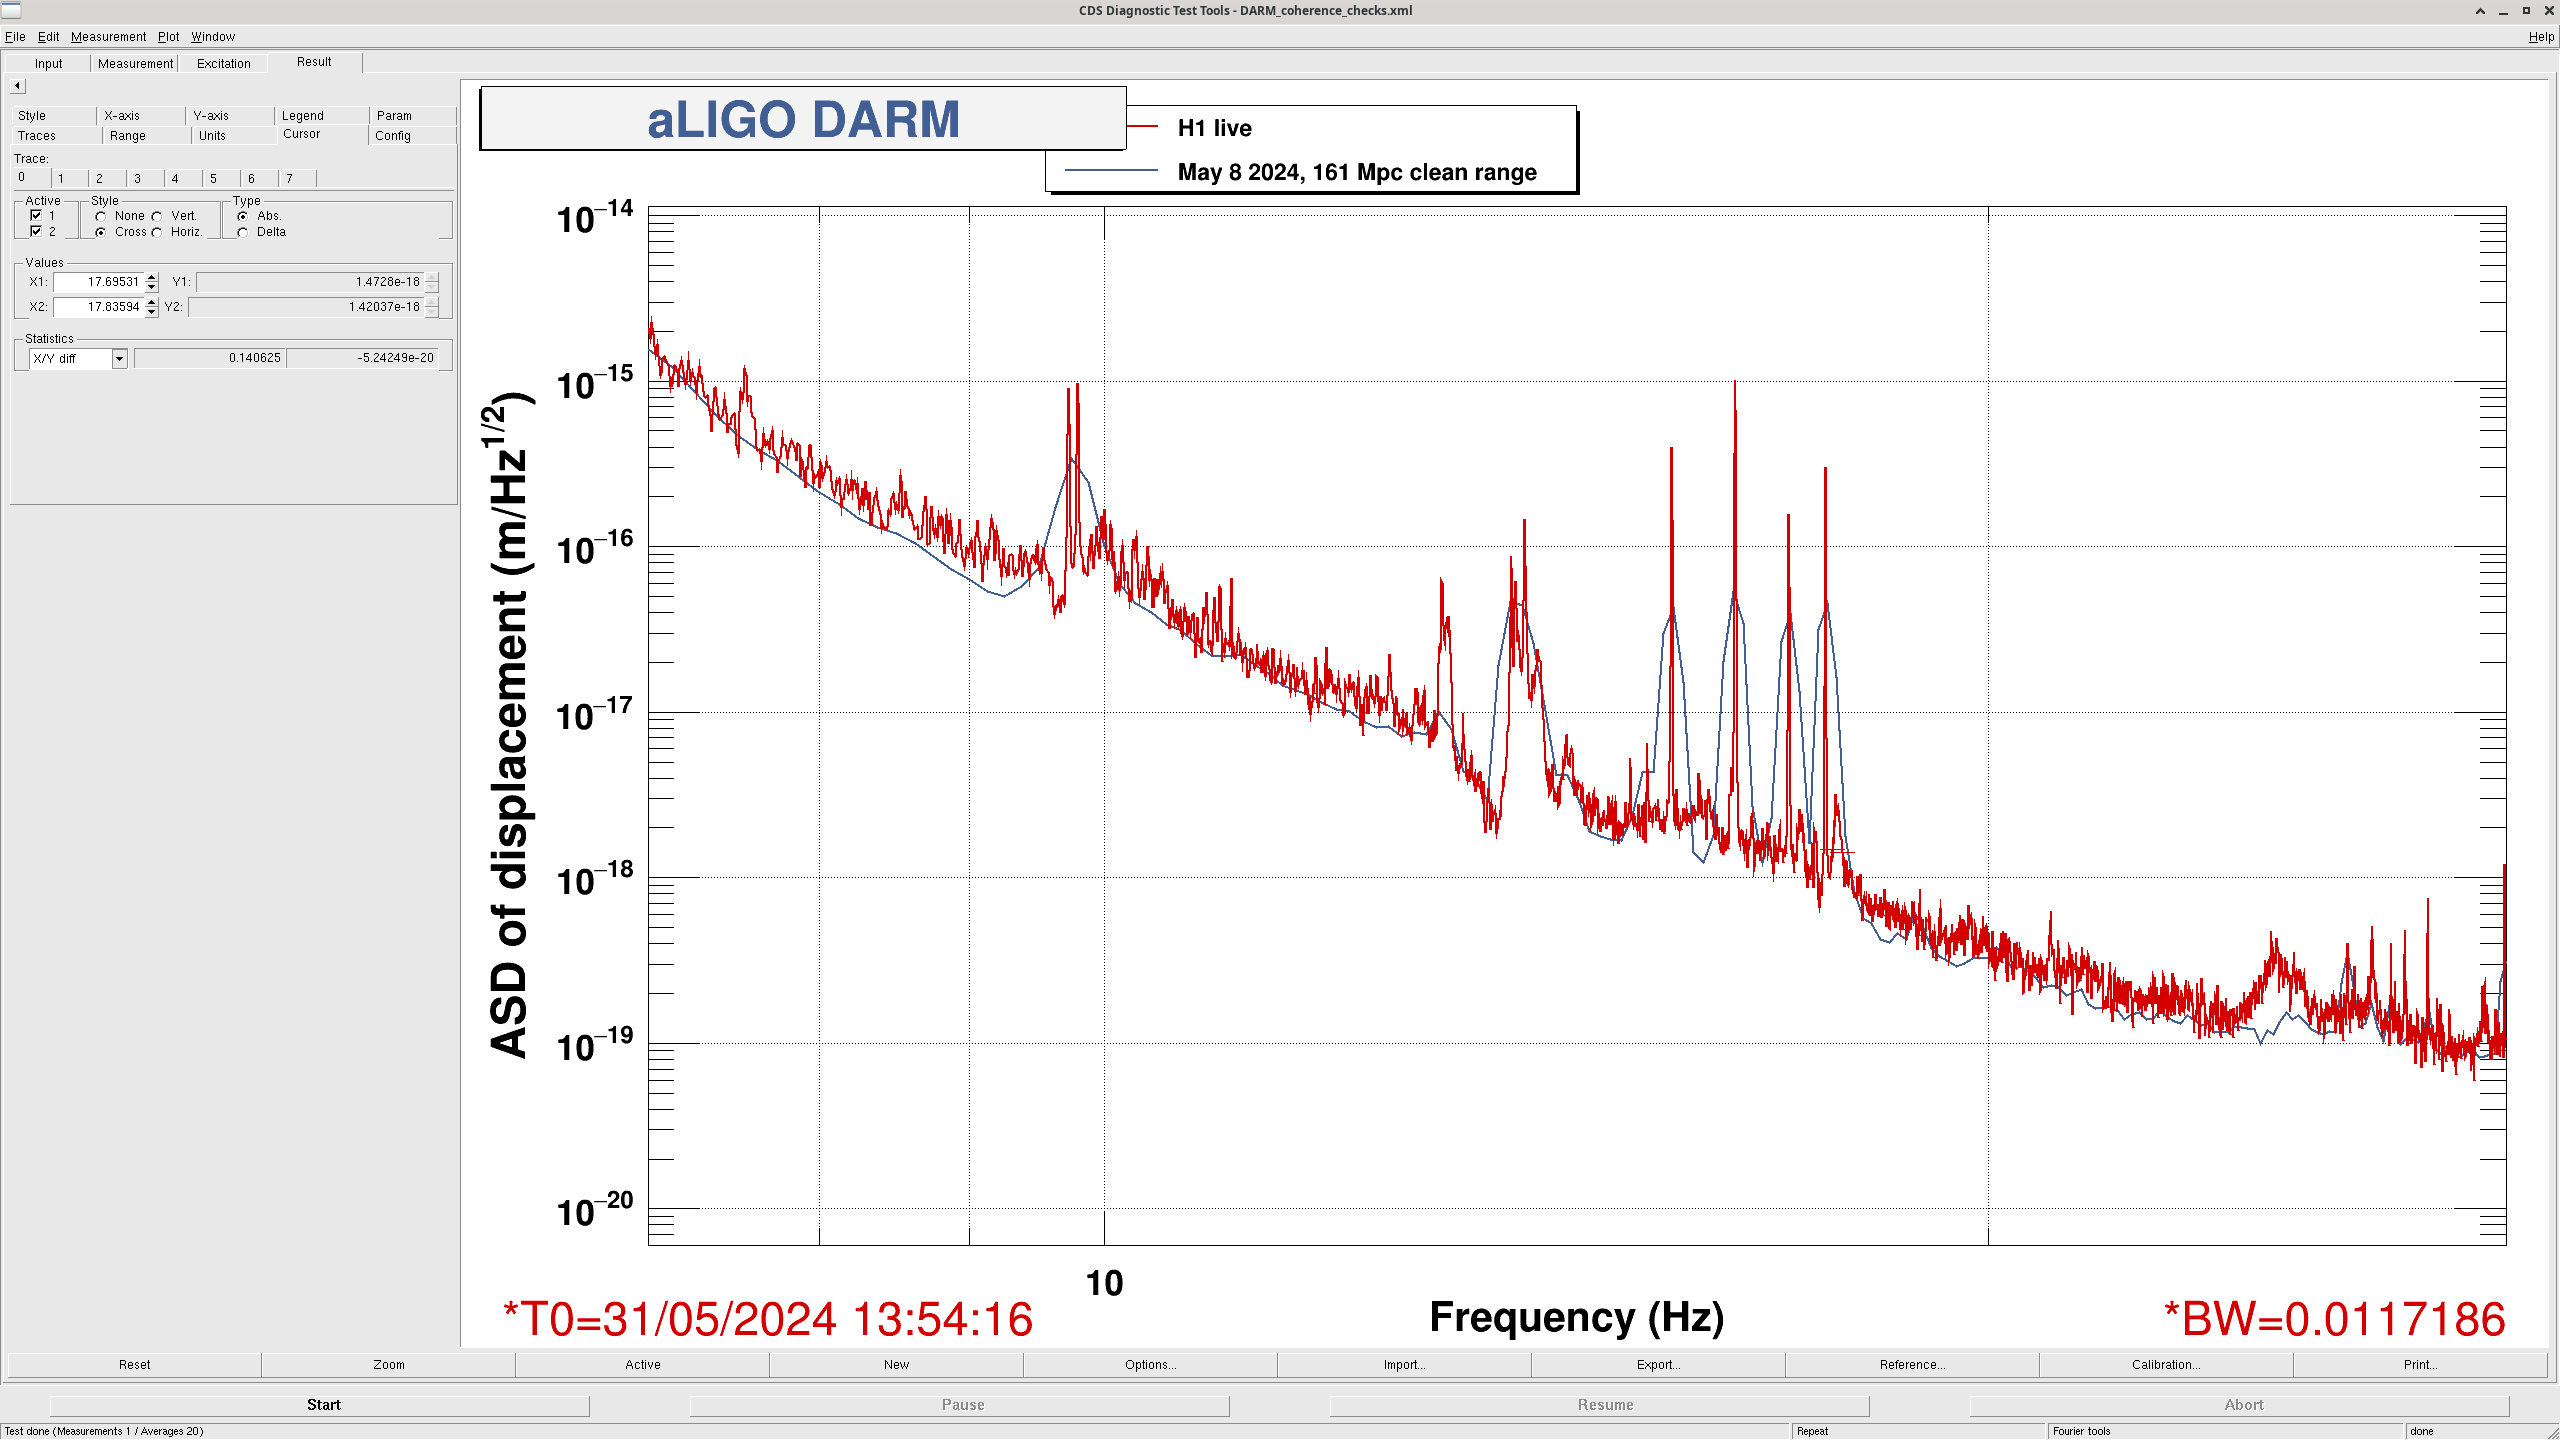
Task: Click the Export... button
Action: pyautogui.click(x=1657, y=1364)
